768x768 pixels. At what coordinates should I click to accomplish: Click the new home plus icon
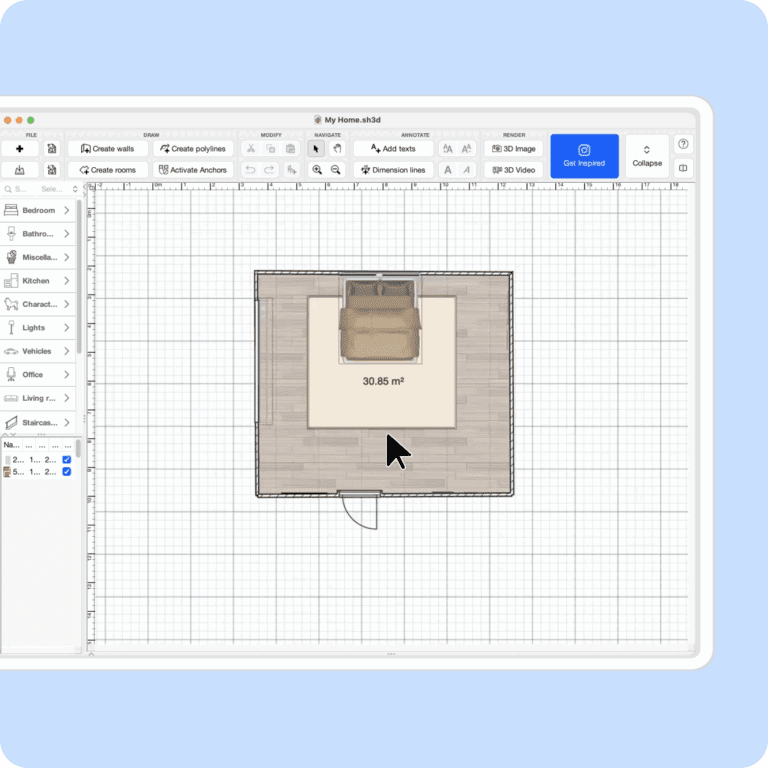pyautogui.click(x=20, y=149)
